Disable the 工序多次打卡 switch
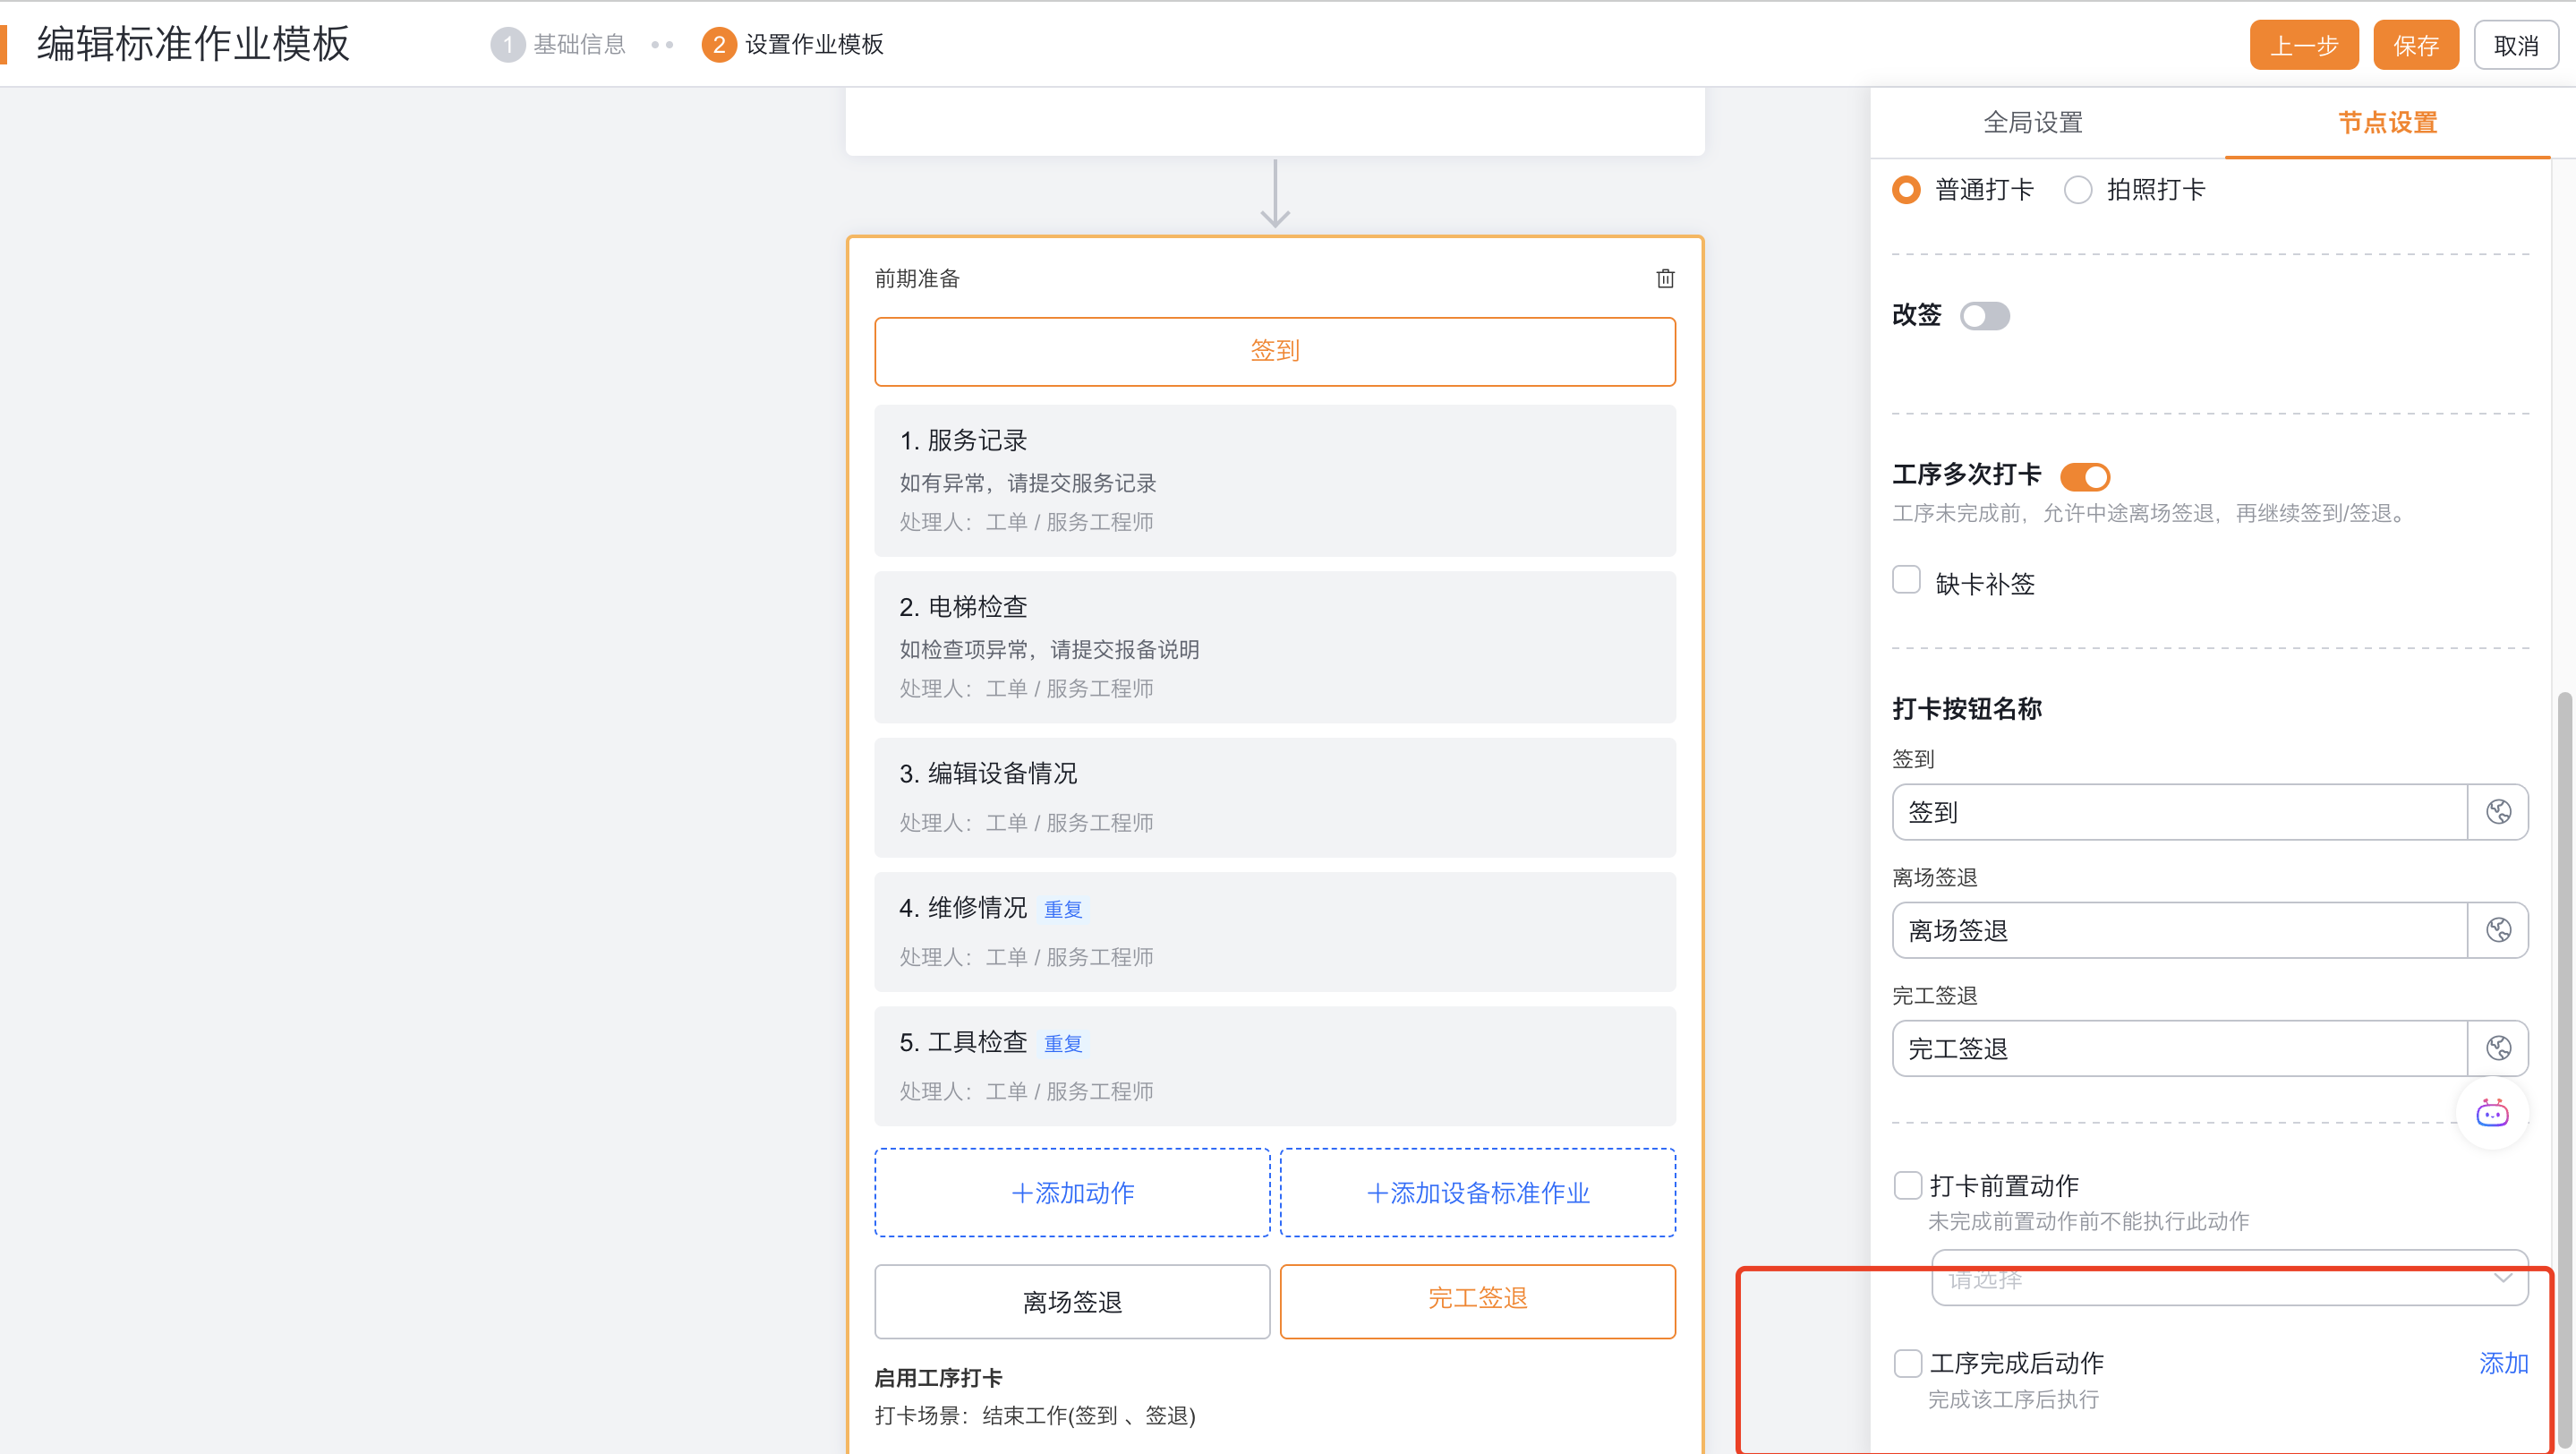 point(2085,476)
